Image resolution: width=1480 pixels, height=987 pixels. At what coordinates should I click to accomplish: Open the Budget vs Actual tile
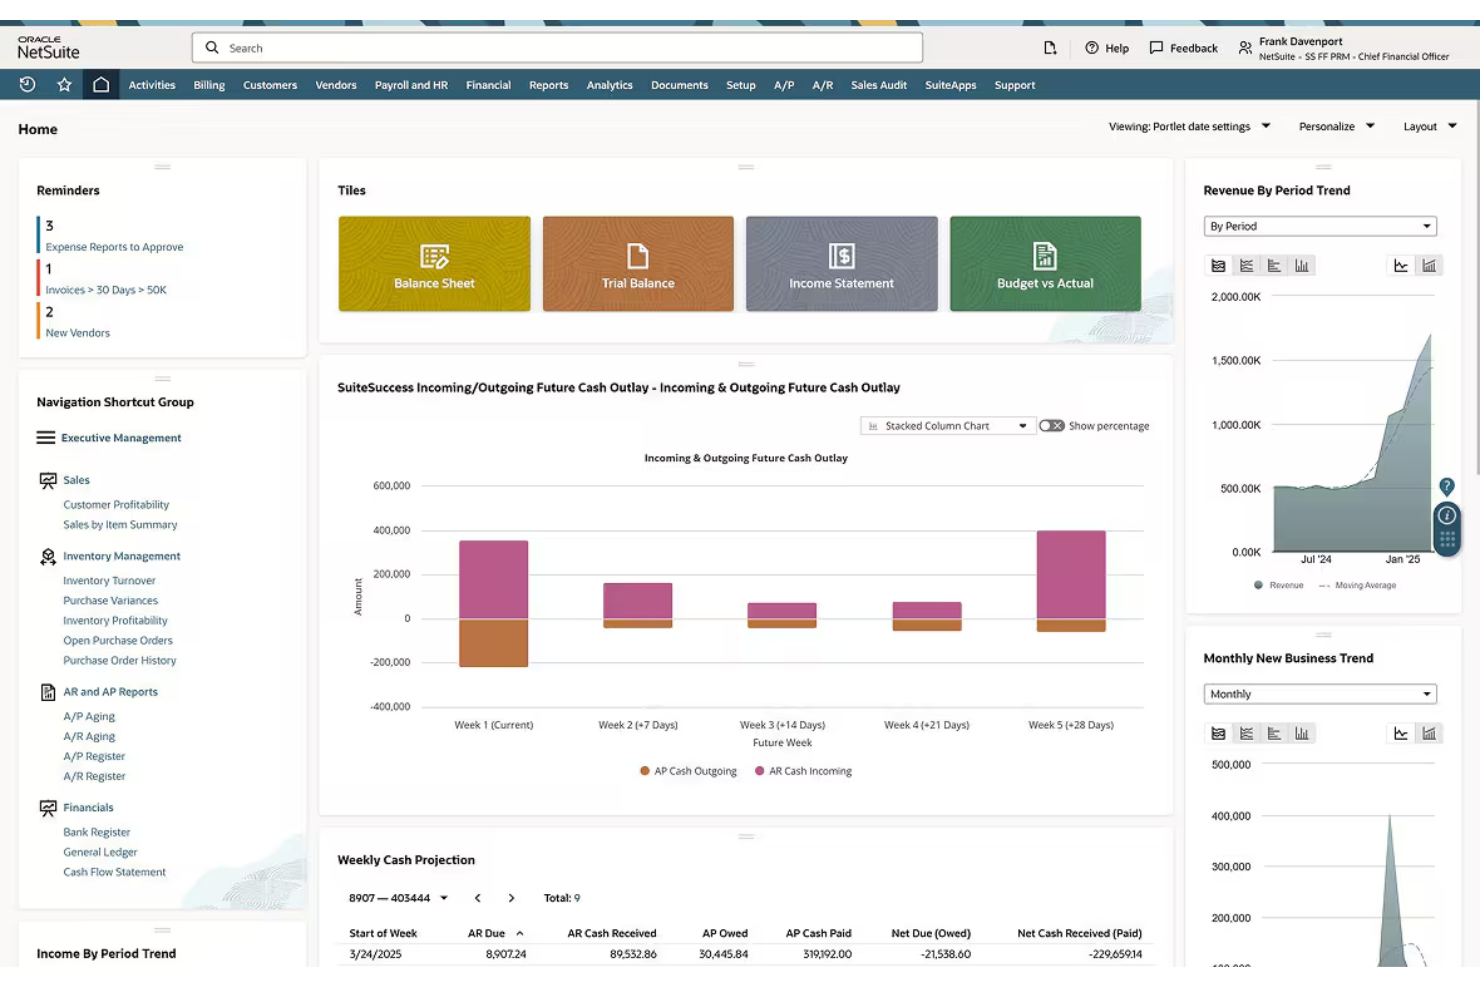coord(1044,263)
